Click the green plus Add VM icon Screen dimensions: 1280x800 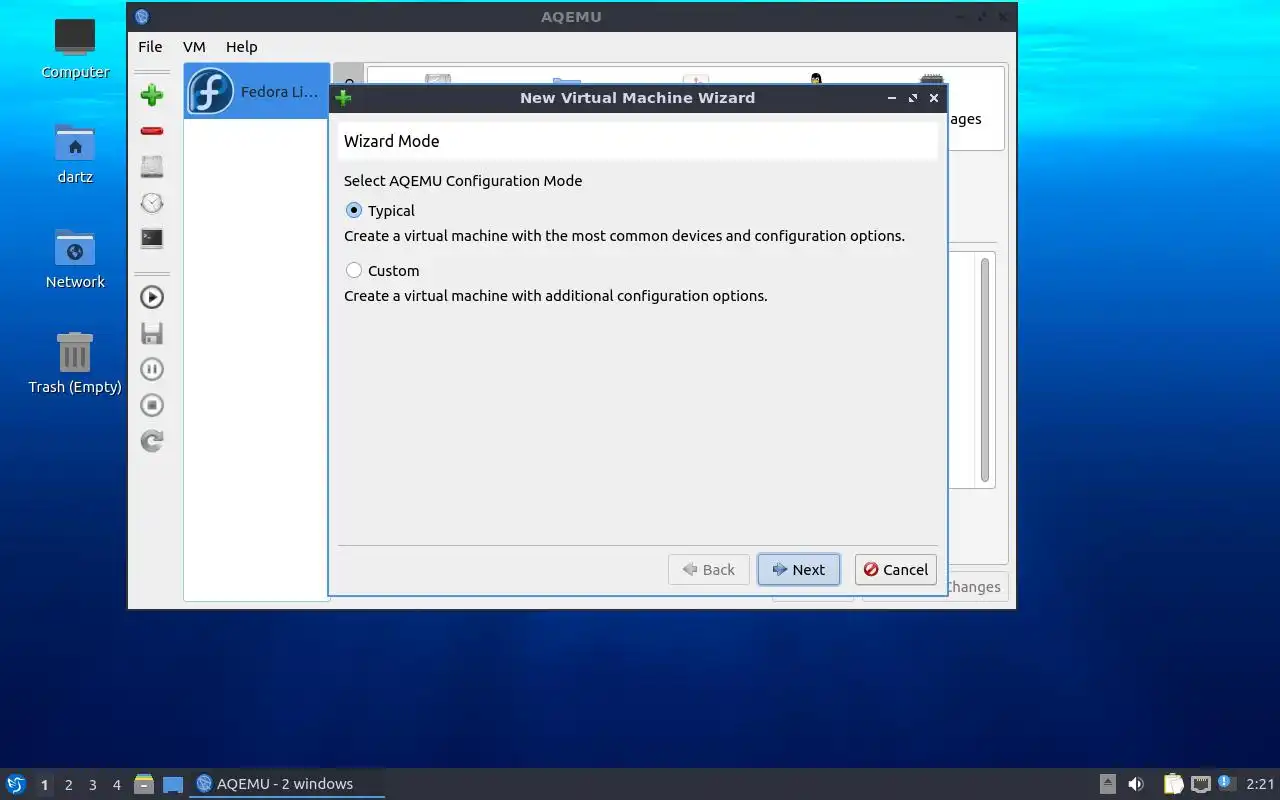tap(152, 95)
